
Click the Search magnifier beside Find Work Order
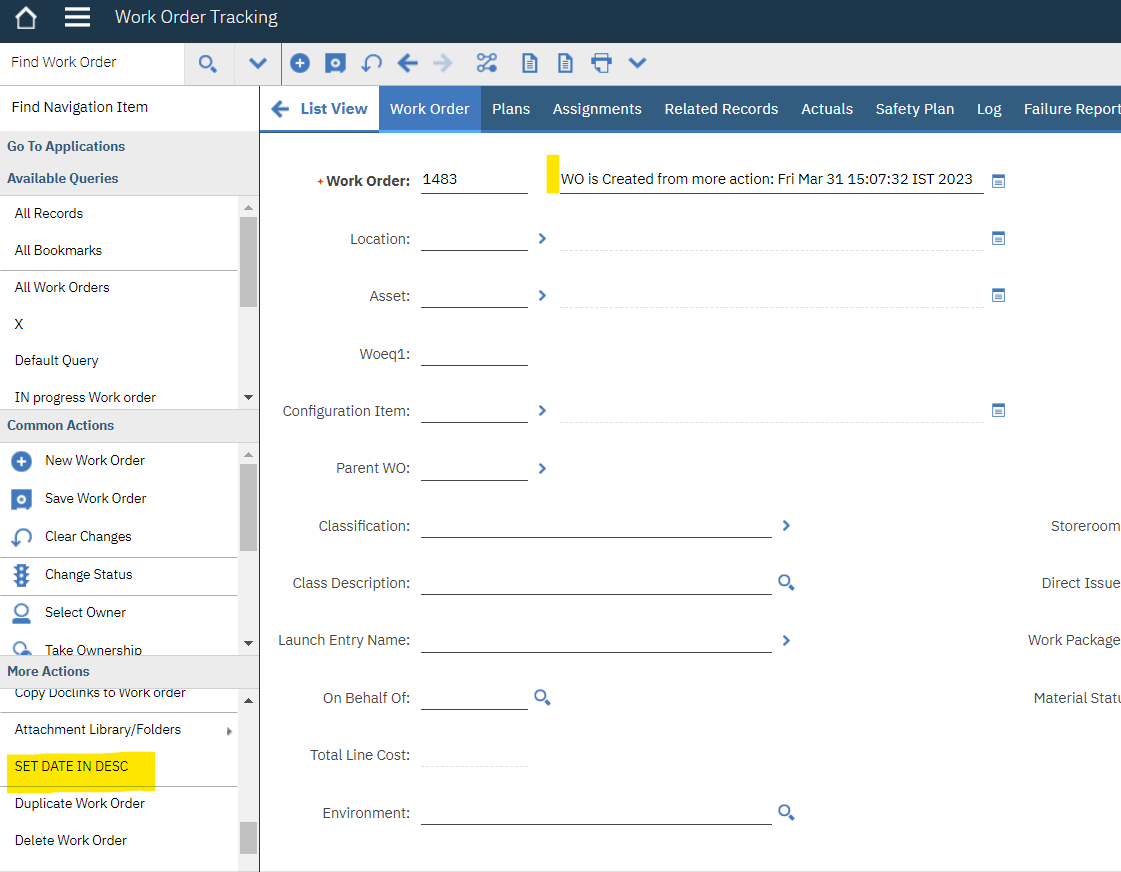[208, 62]
